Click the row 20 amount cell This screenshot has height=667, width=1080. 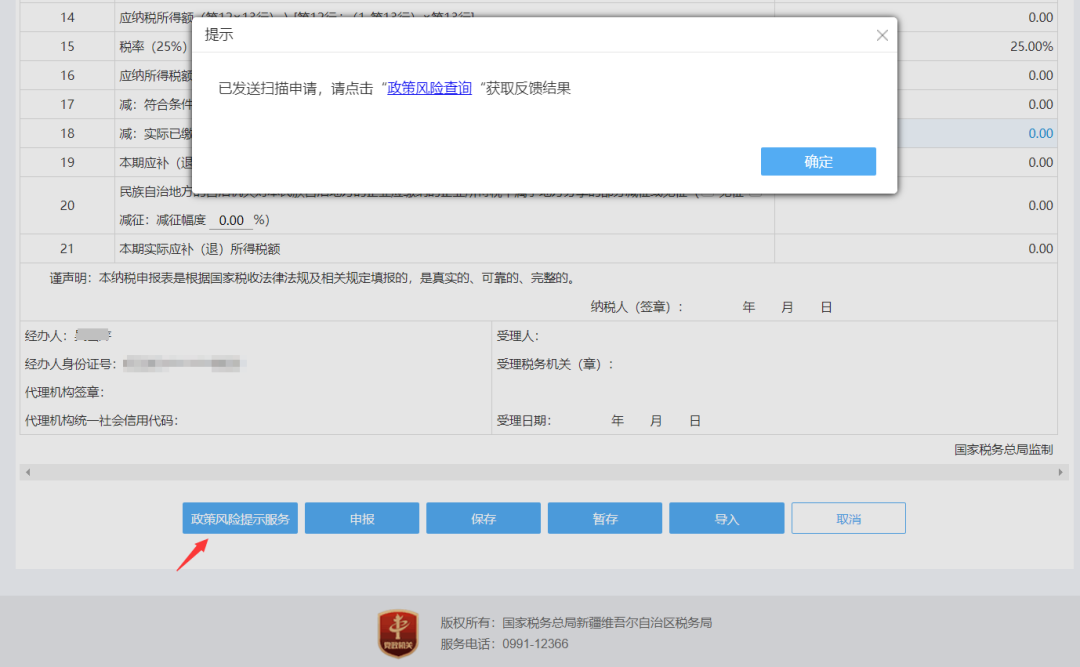(x=916, y=205)
